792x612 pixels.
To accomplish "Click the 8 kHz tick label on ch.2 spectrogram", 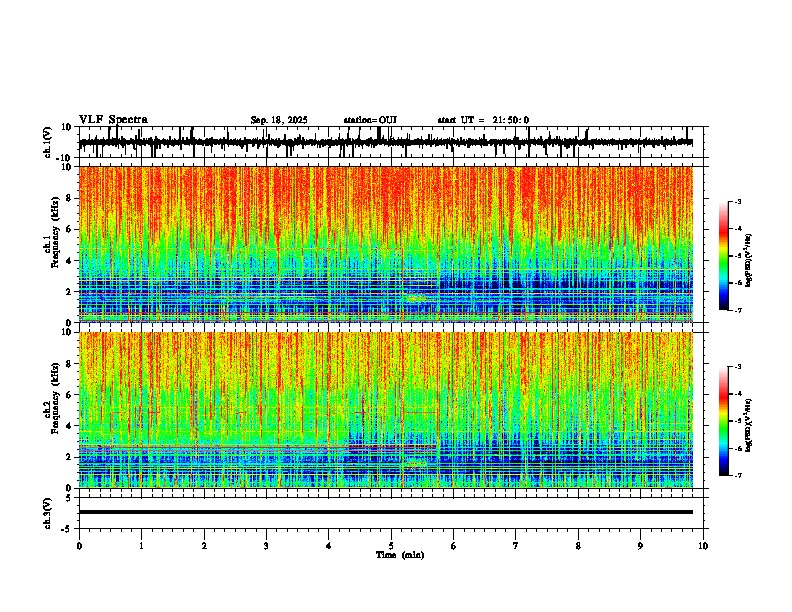I will 70,364.
